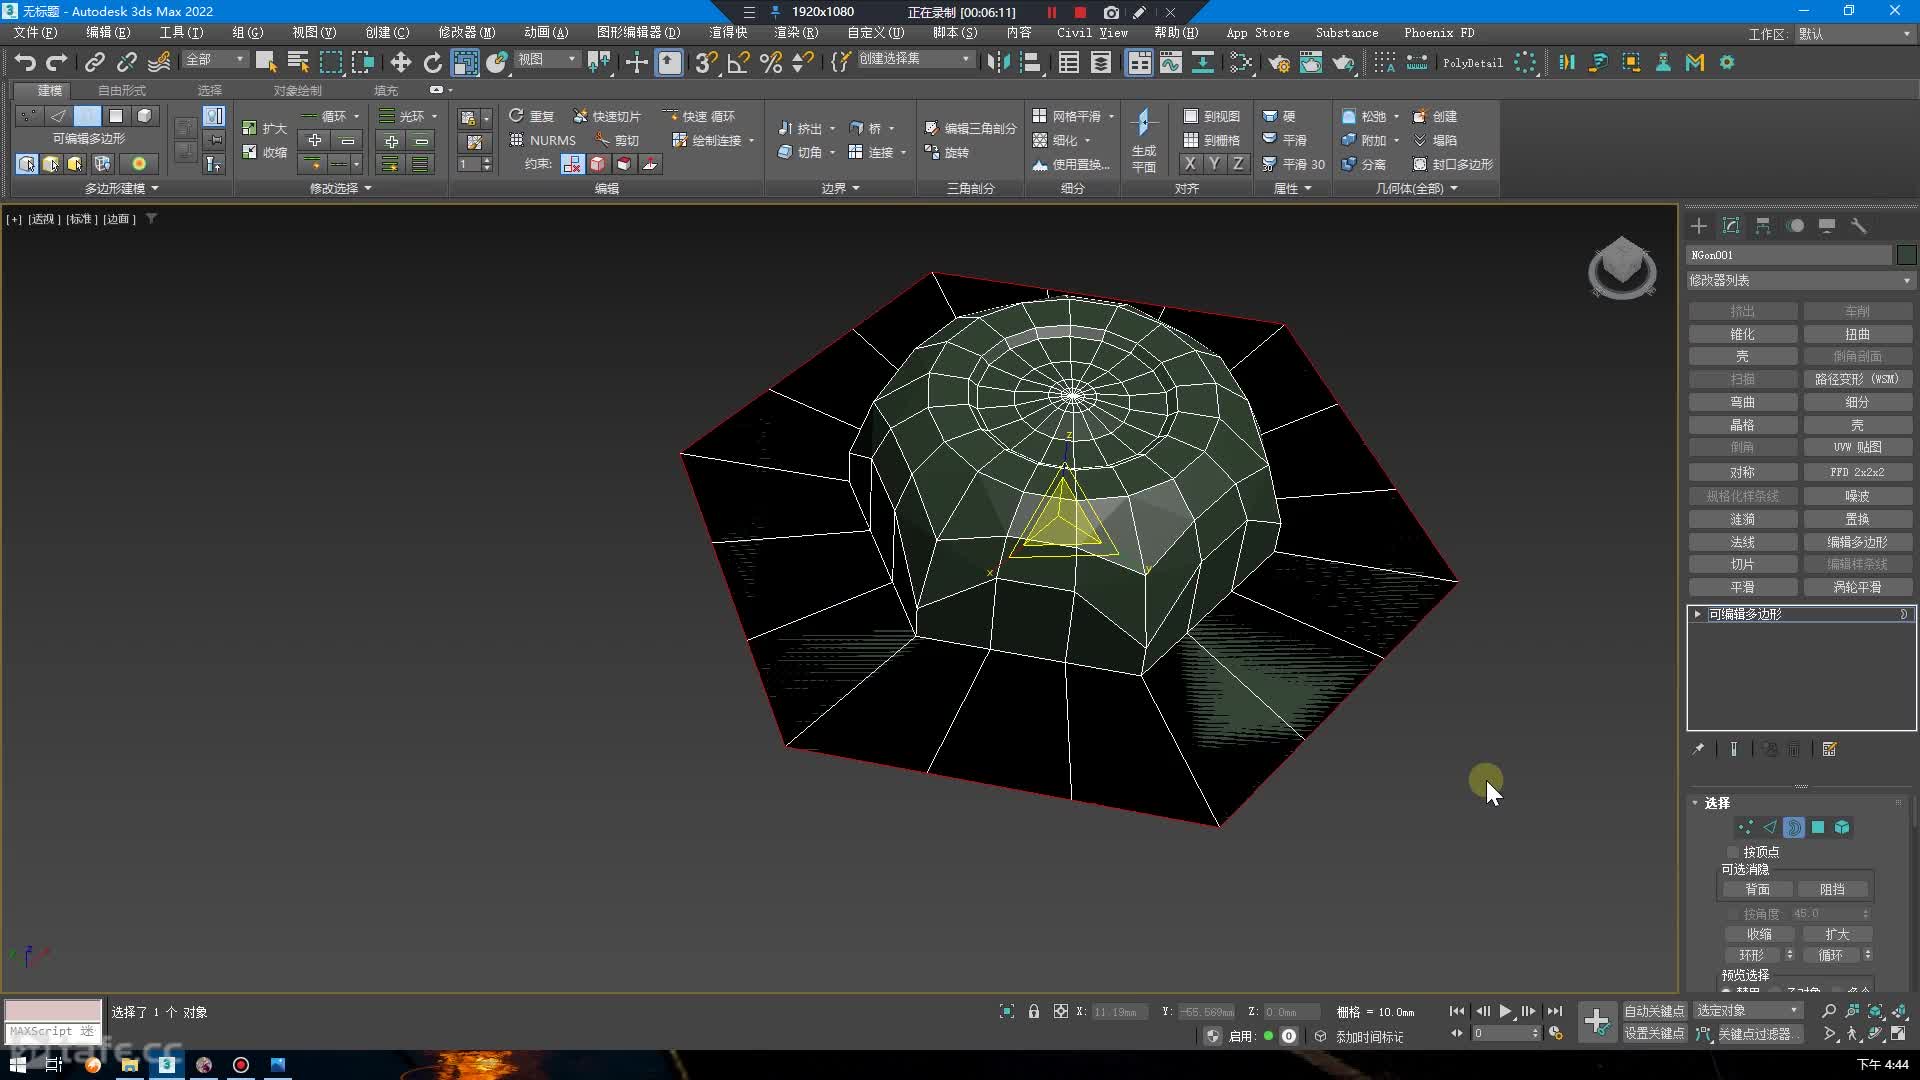Click the 扩大 (Grow) button in Selection rollout
This screenshot has width=1920, height=1080.
(x=1837, y=934)
